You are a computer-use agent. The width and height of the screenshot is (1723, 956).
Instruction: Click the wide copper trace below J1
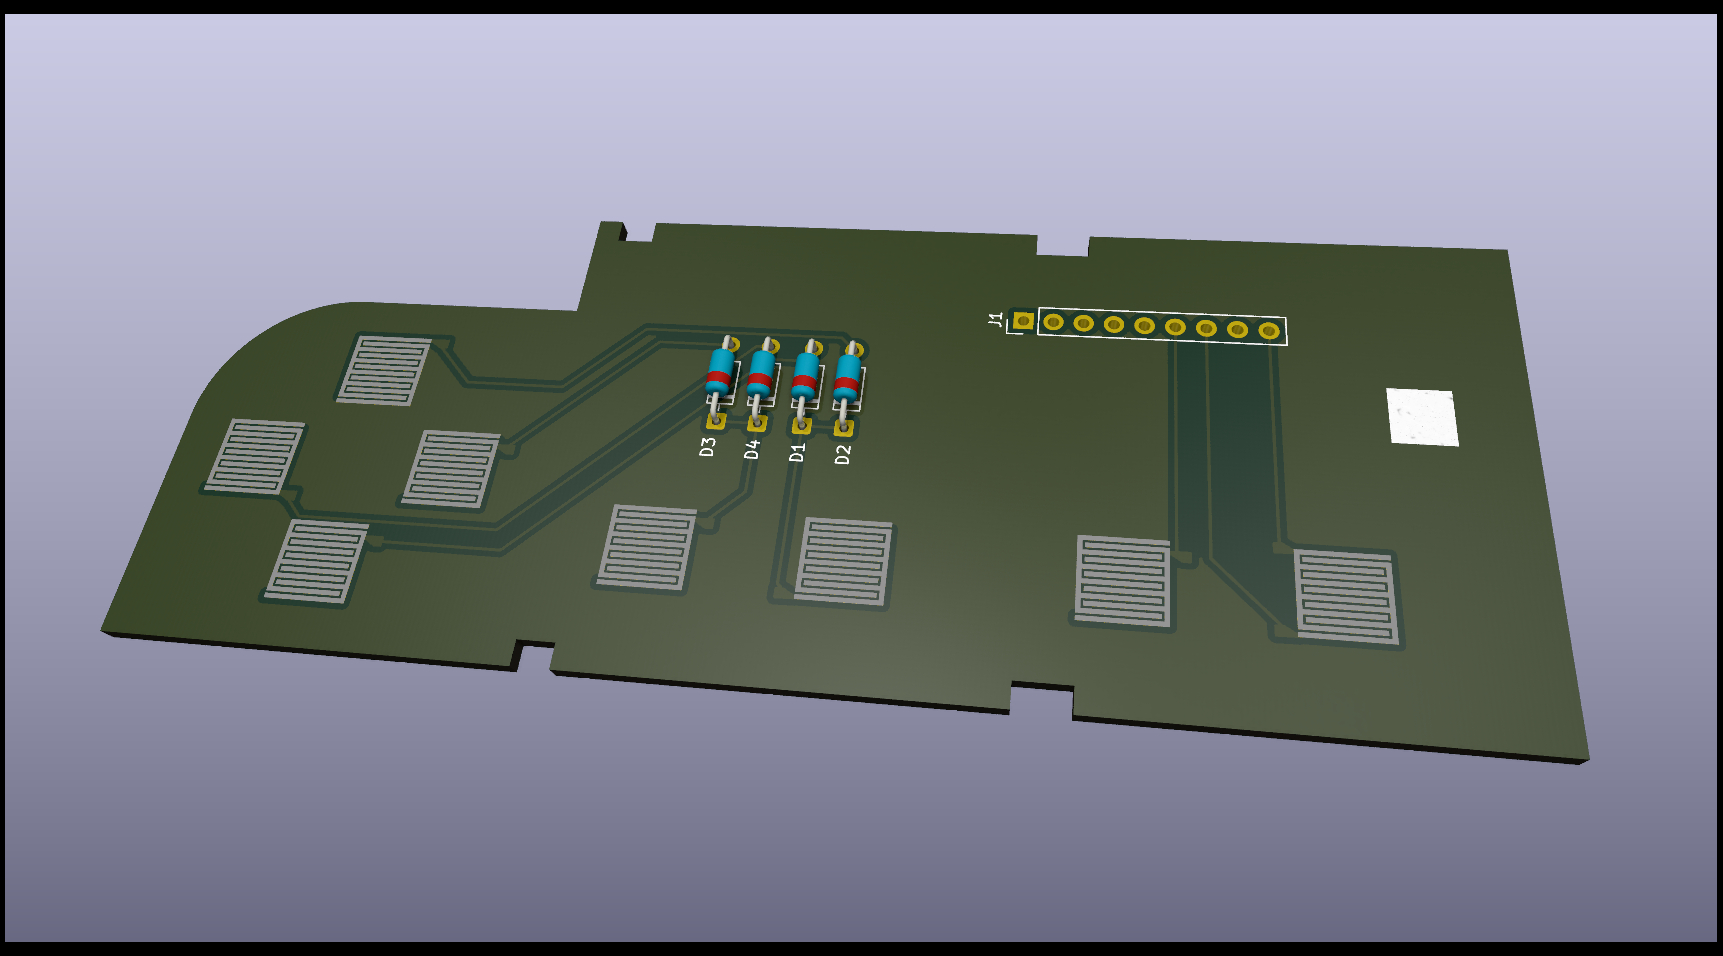coord(1240,450)
